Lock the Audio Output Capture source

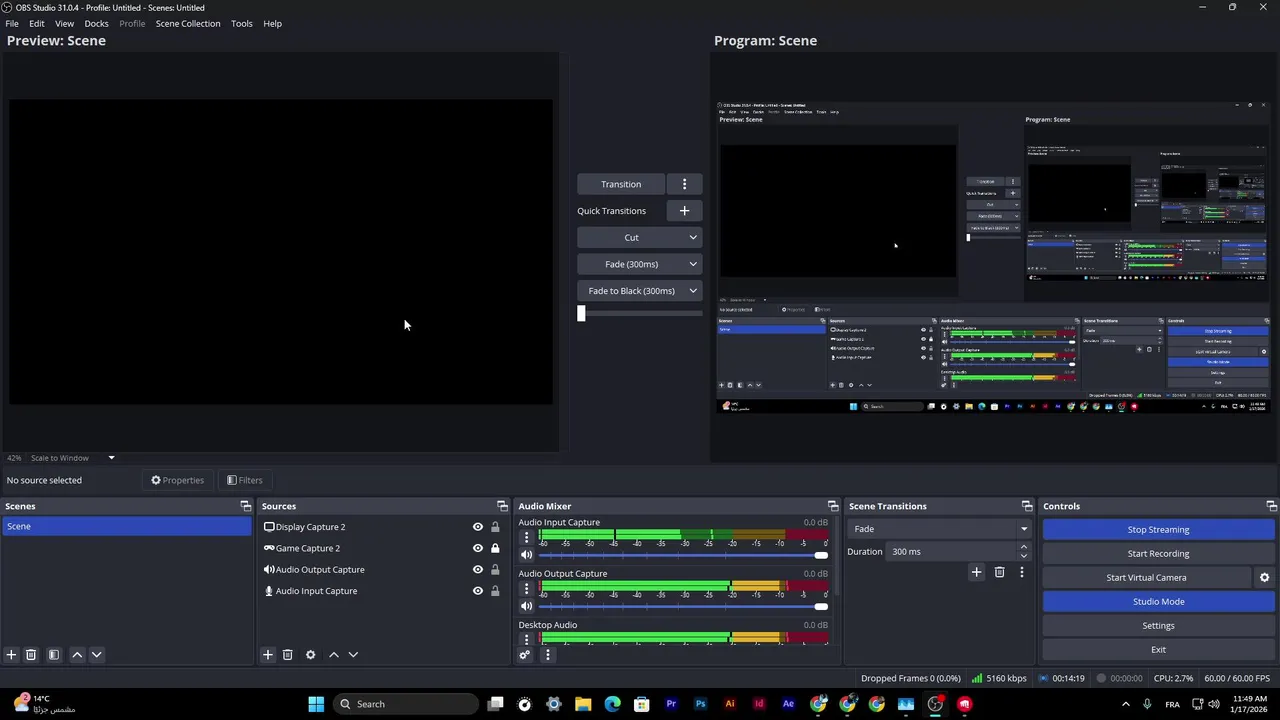[x=495, y=570]
